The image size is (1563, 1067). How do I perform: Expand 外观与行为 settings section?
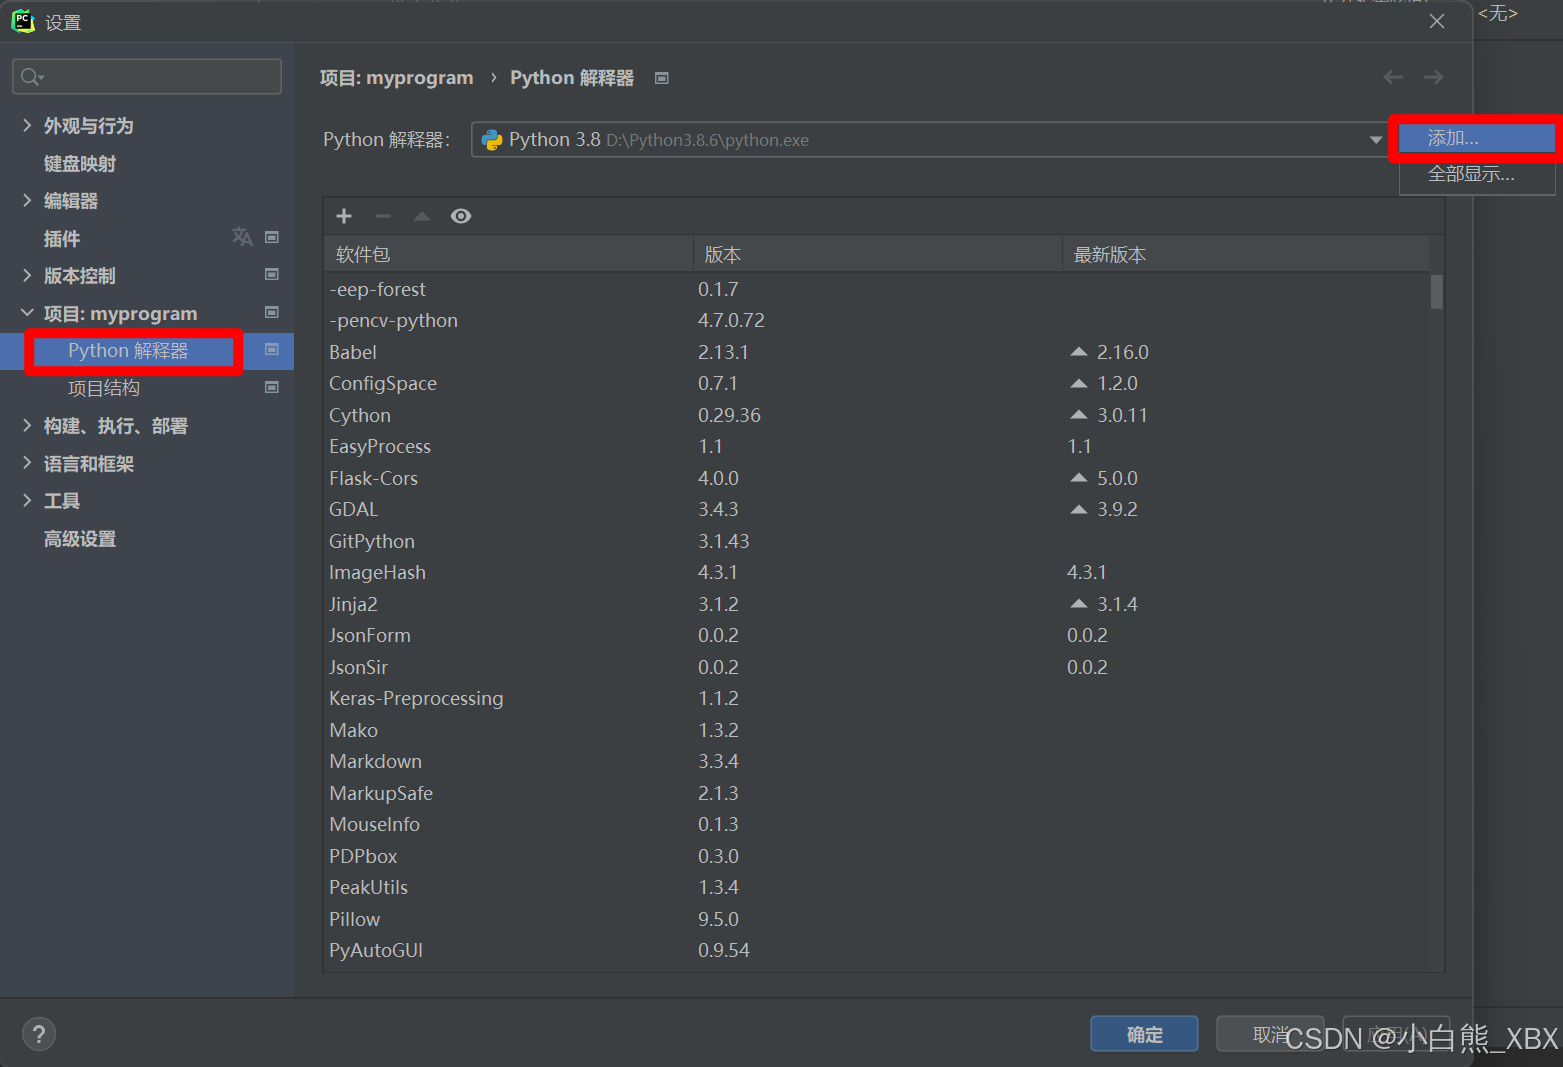point(27,125)
